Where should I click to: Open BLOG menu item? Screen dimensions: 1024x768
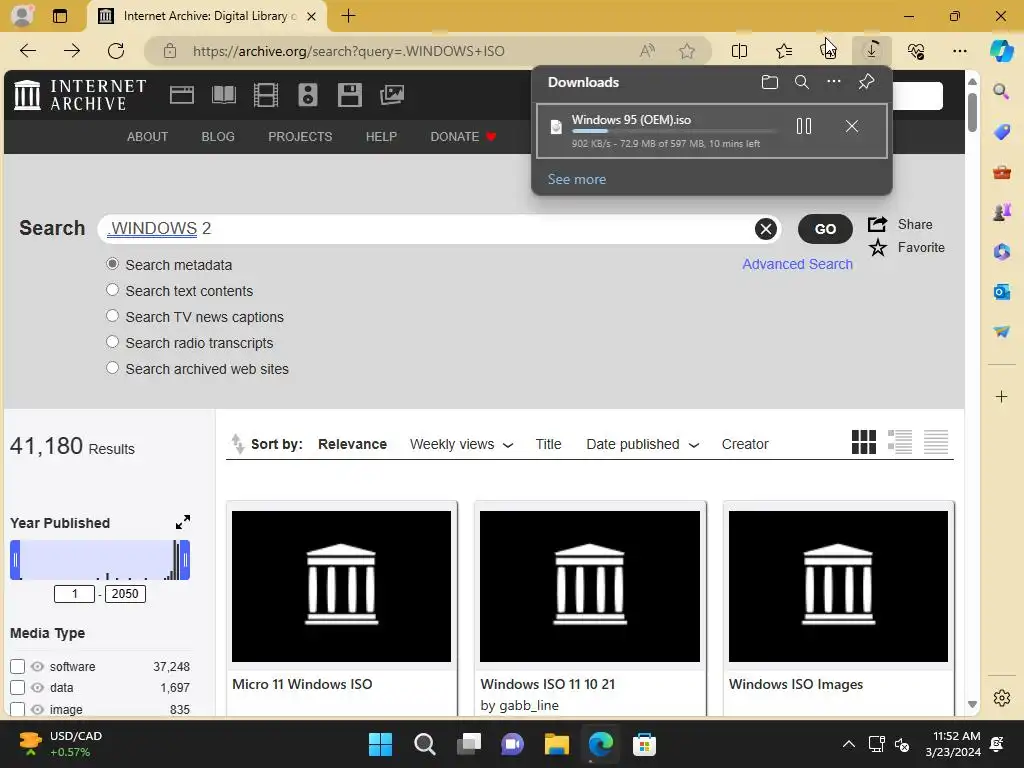[218, 137]
